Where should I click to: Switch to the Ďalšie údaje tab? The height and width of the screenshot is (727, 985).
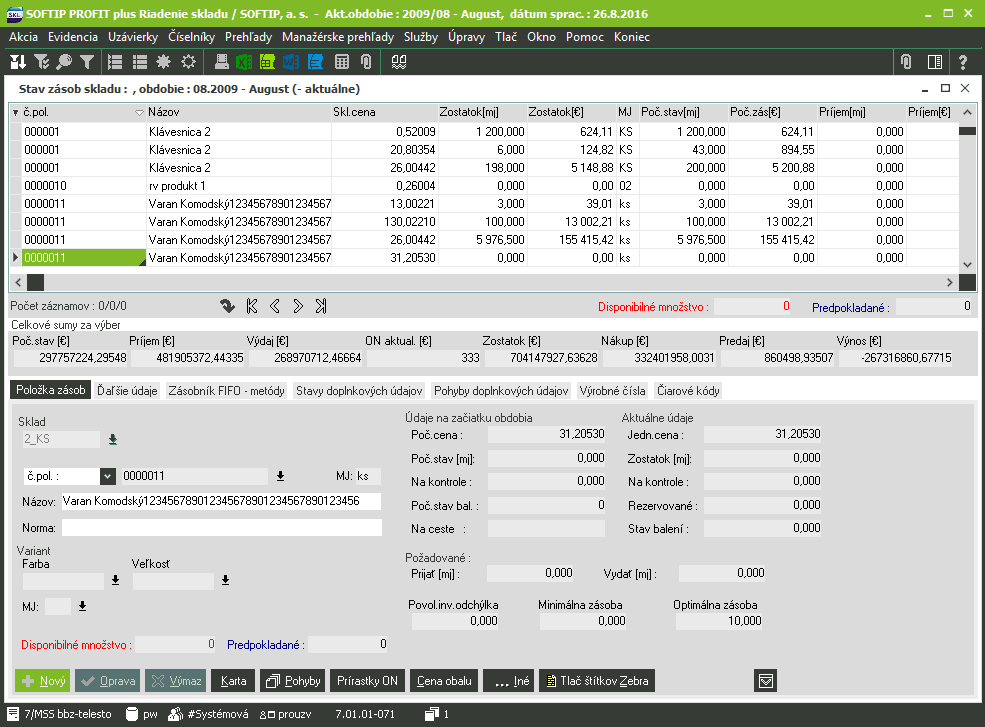[x=128, y=391]
